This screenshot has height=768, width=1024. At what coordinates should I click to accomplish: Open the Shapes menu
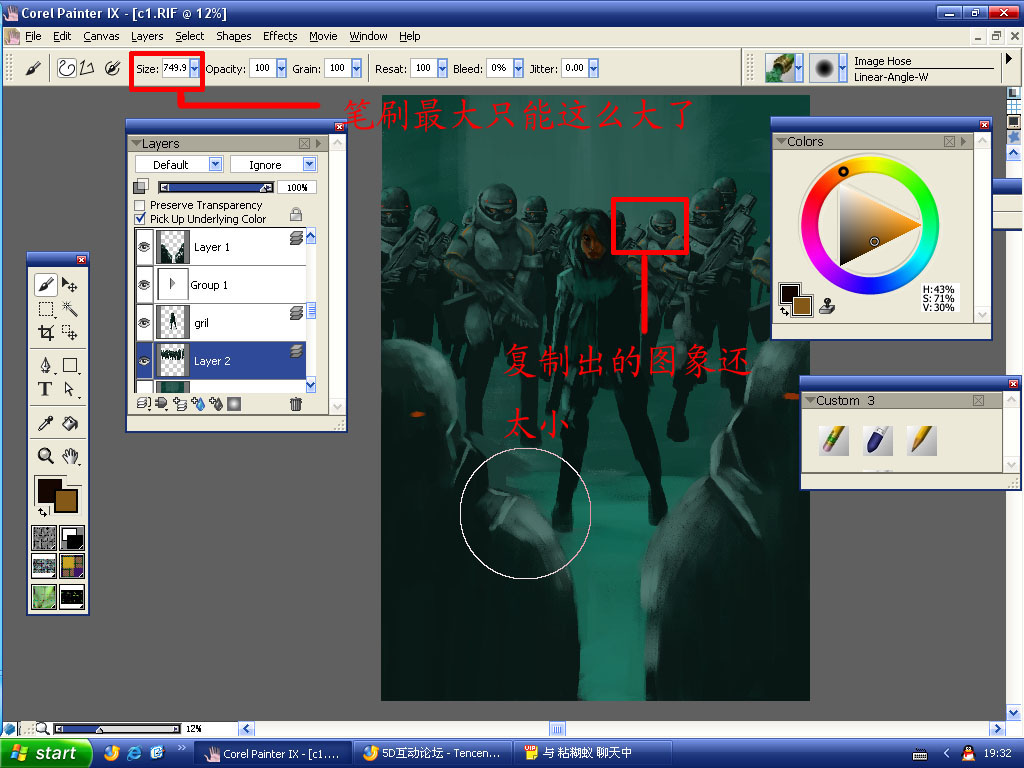(234, 37)
